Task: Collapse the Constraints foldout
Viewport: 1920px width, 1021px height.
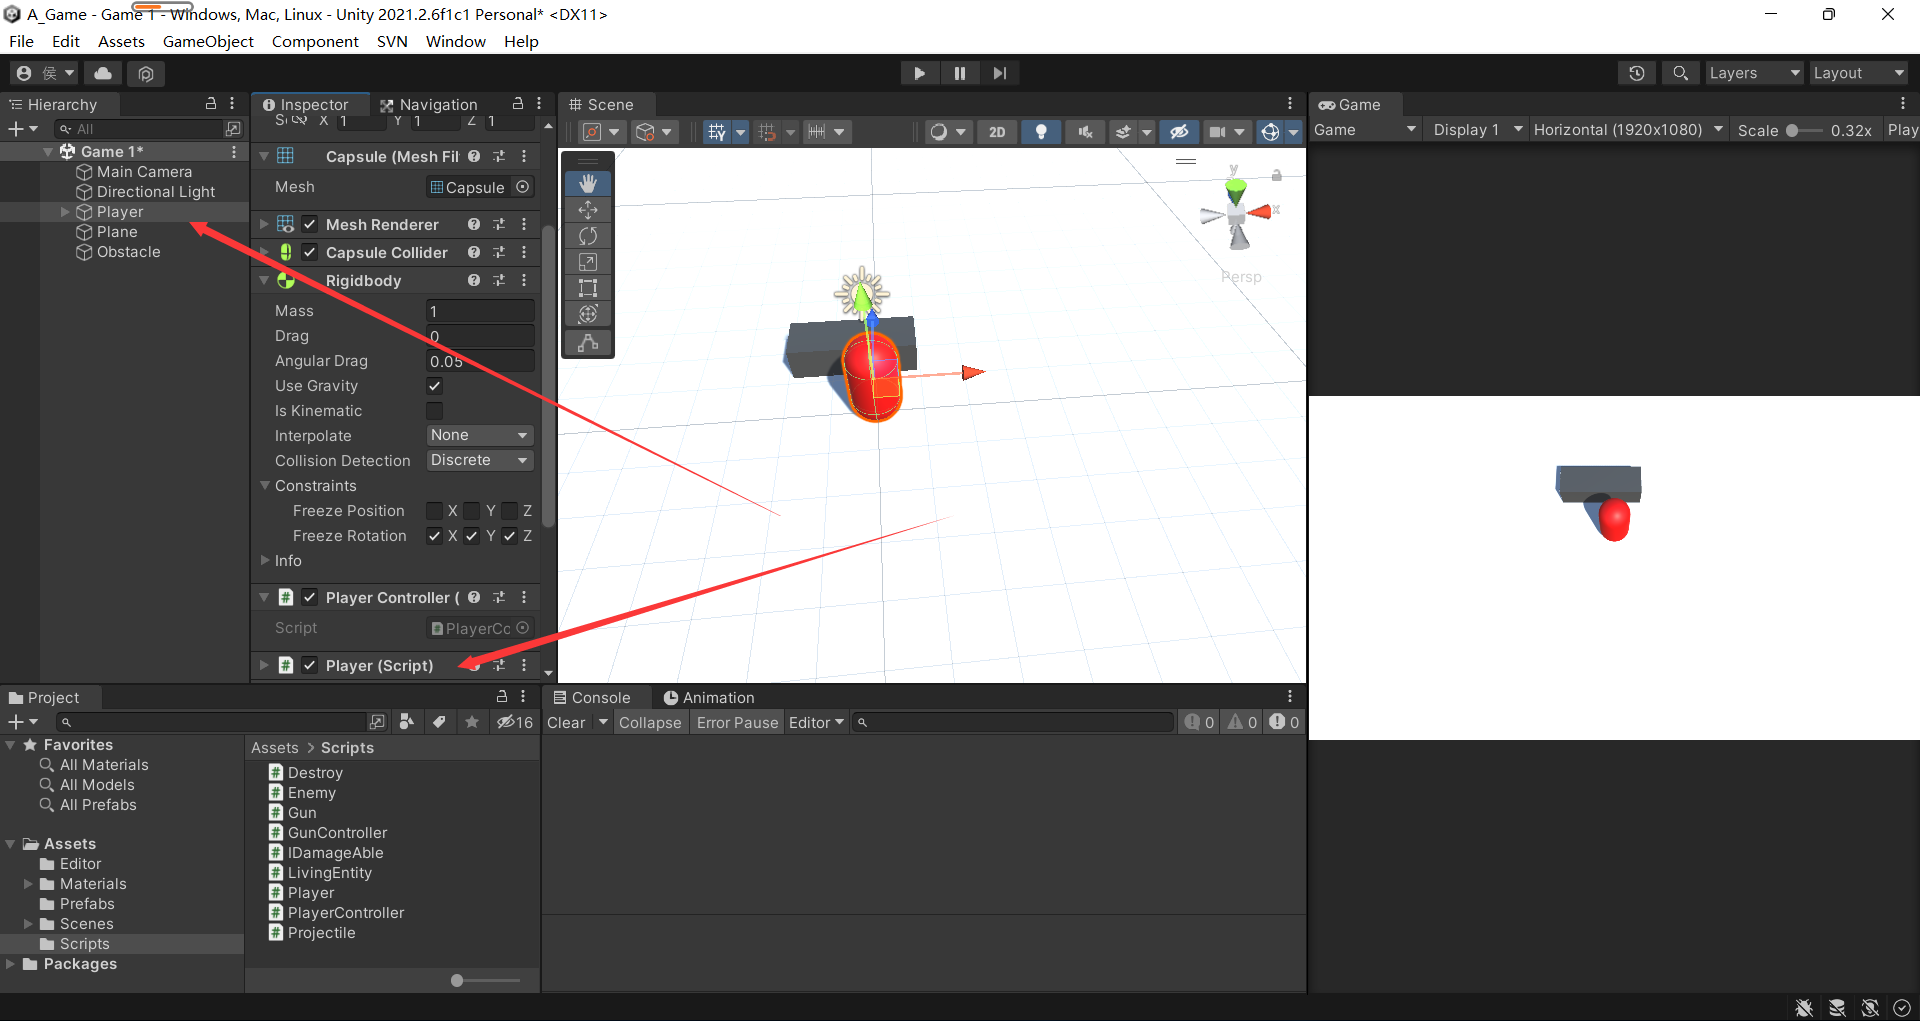Action: 265,486
